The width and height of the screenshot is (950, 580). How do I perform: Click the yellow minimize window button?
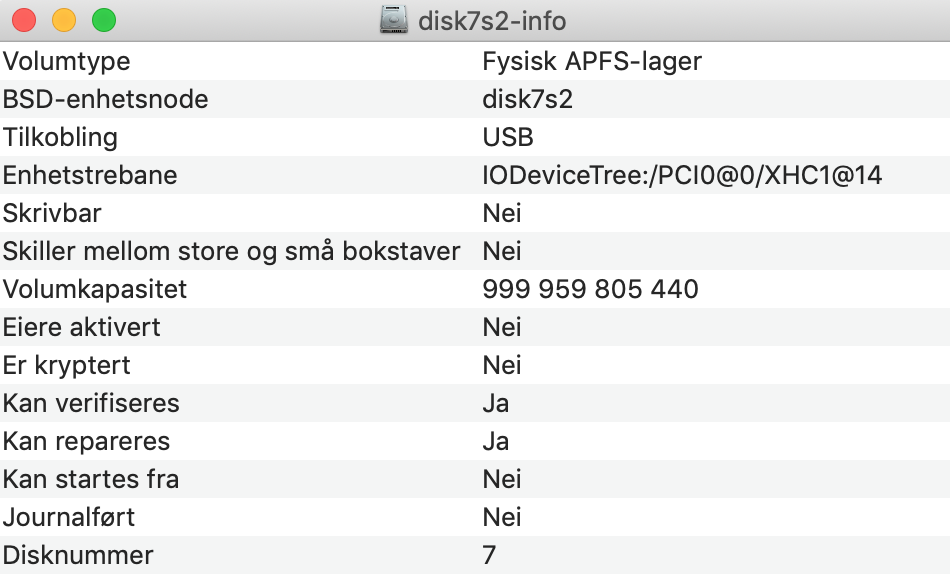[64, 20]
